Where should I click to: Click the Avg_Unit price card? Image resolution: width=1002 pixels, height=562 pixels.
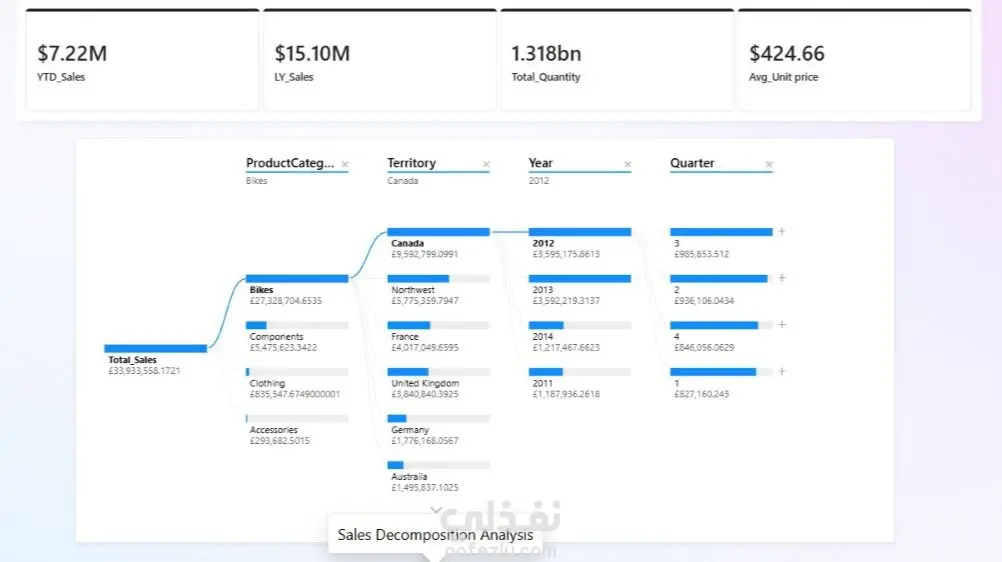(x=854, y=60)
